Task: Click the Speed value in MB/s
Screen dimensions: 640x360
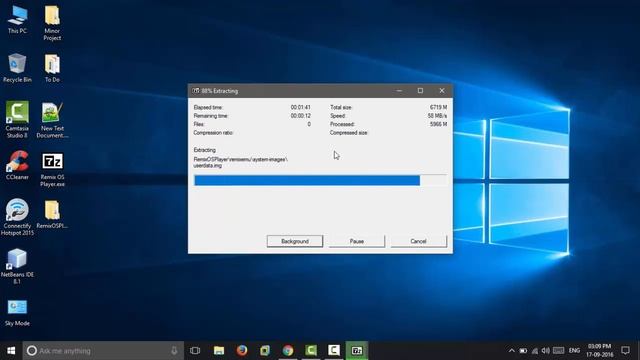Action: click(437, 116)
